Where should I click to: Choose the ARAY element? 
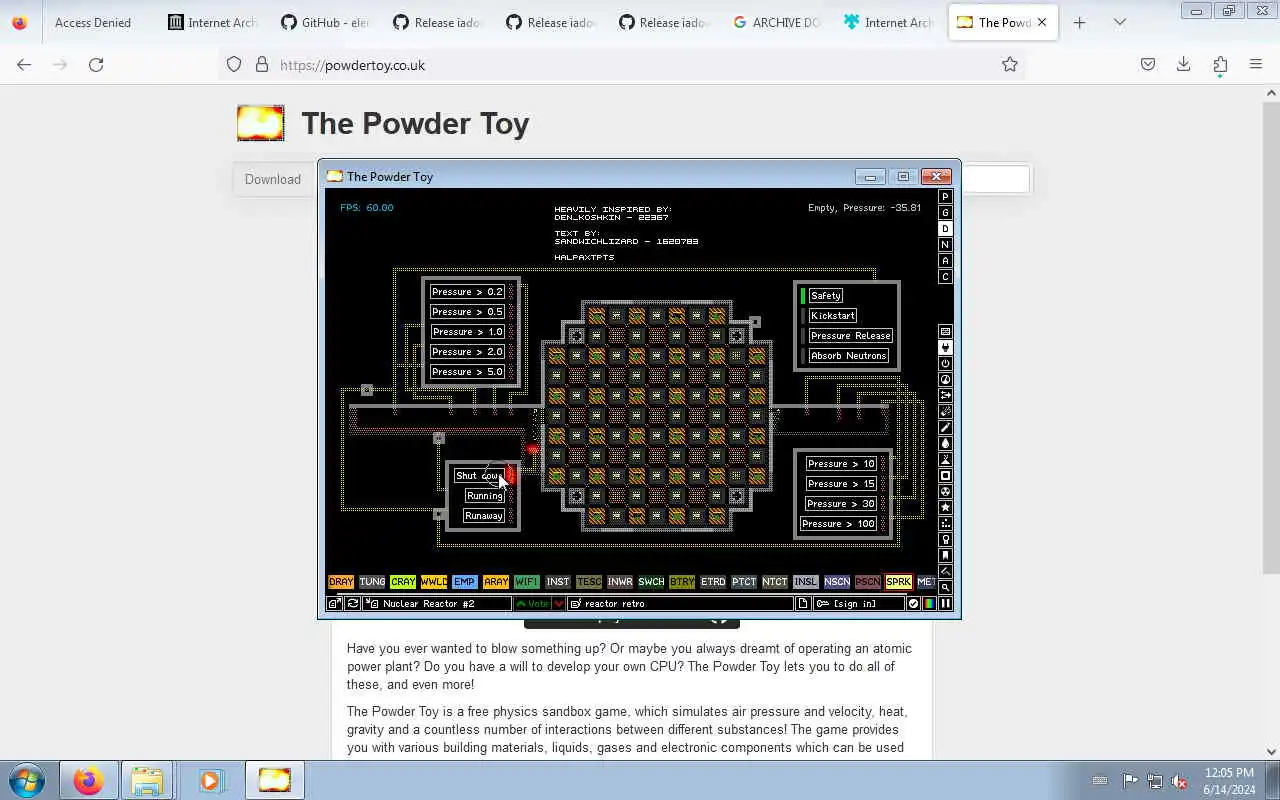(496, 582)
